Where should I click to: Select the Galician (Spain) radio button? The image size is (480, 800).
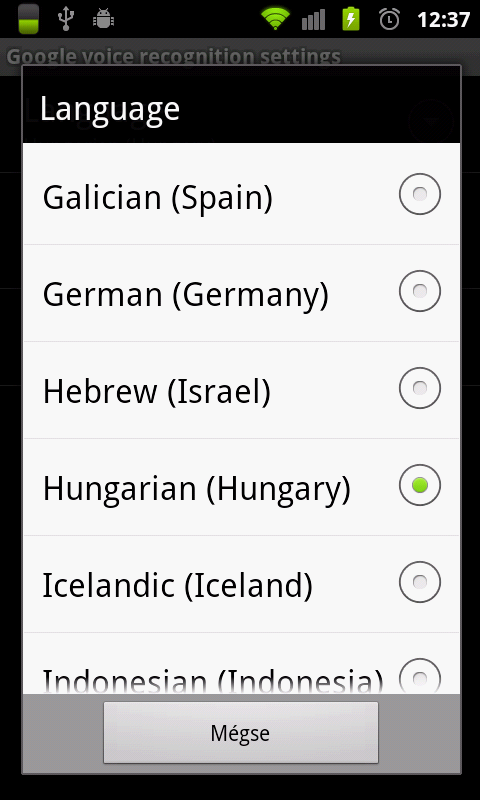(x=420, y=194)
